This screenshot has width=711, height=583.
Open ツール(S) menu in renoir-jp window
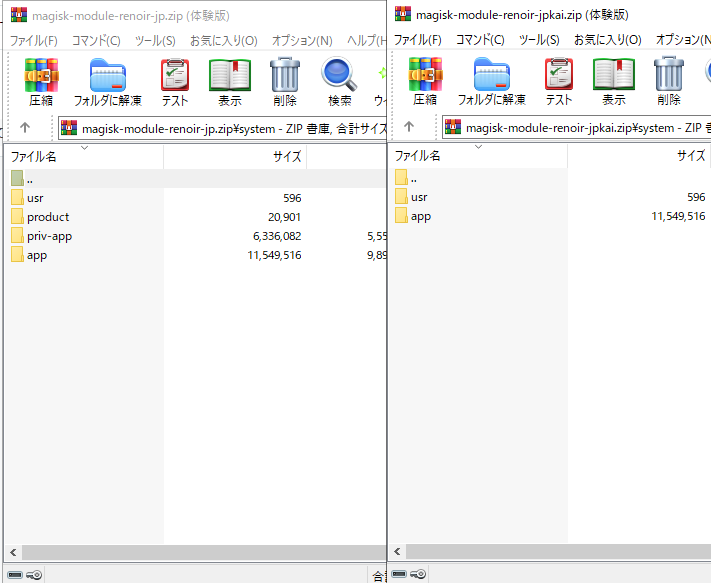pos(155,41)
